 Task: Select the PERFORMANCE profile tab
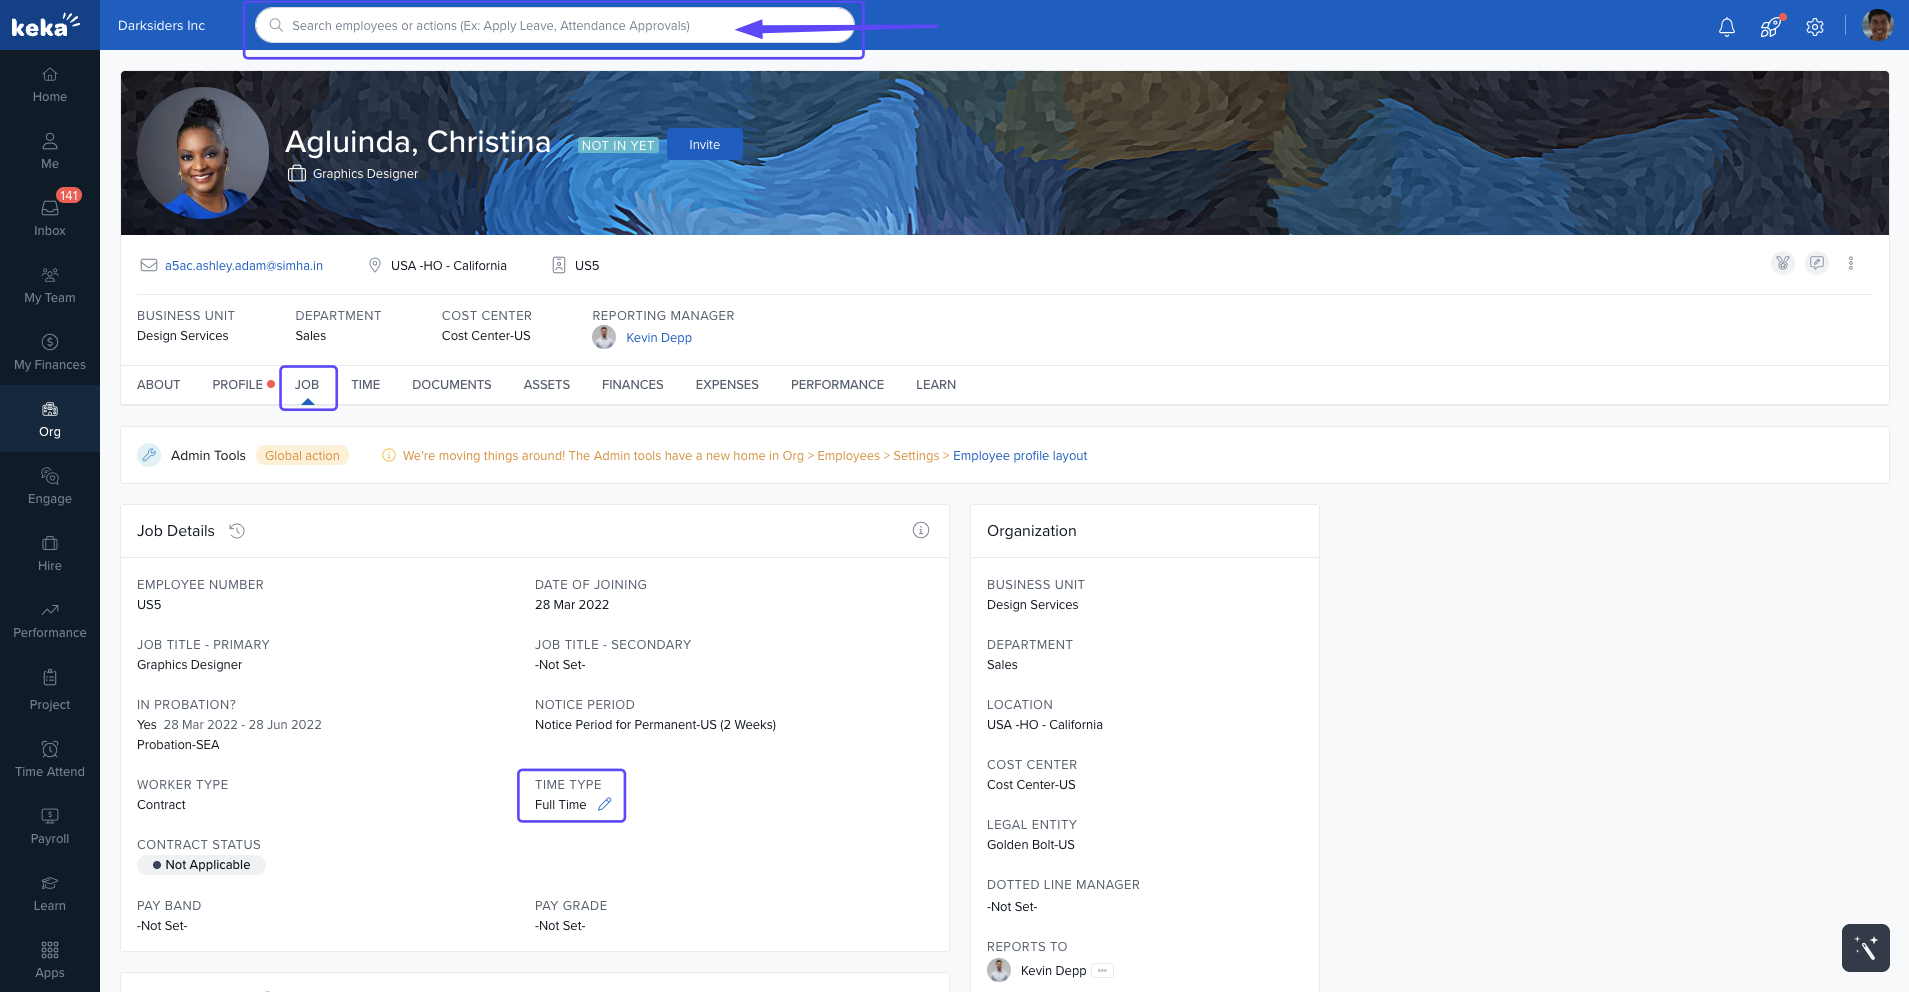837,385
